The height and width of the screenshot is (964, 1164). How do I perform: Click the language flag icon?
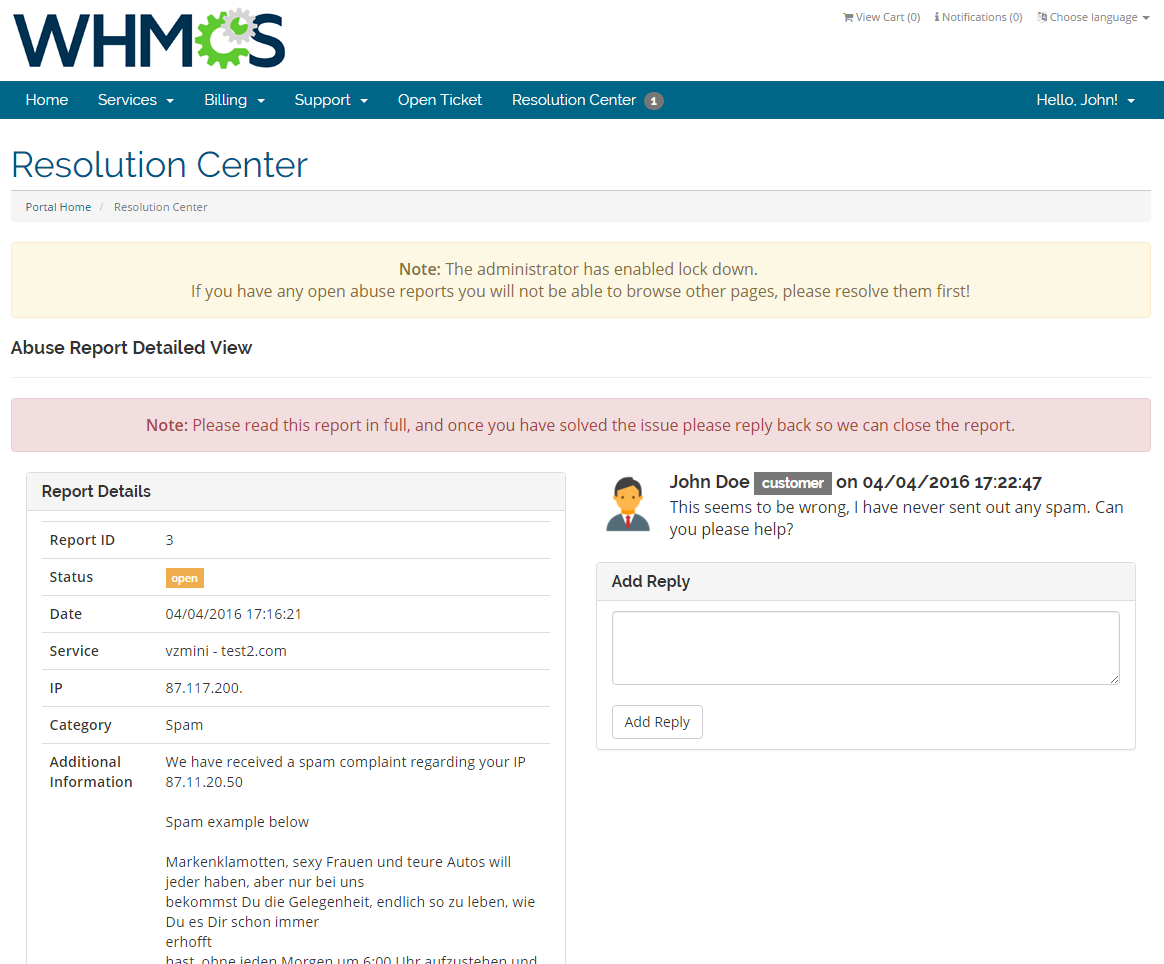point(1042,17)
